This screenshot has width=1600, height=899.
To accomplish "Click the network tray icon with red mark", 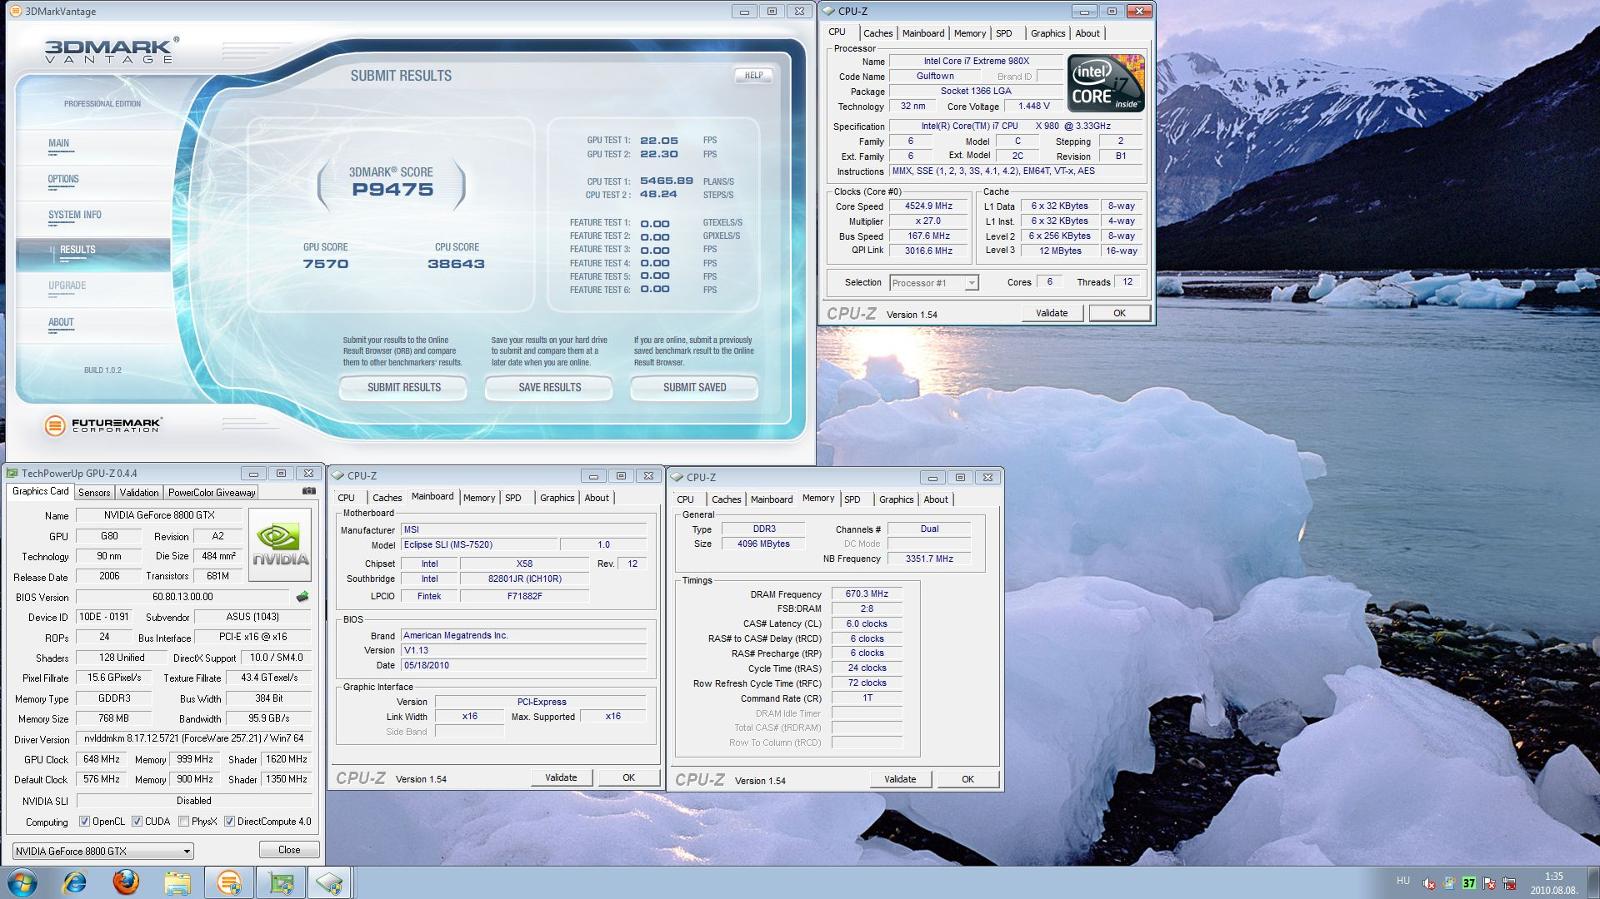I will click(1509, 883).
